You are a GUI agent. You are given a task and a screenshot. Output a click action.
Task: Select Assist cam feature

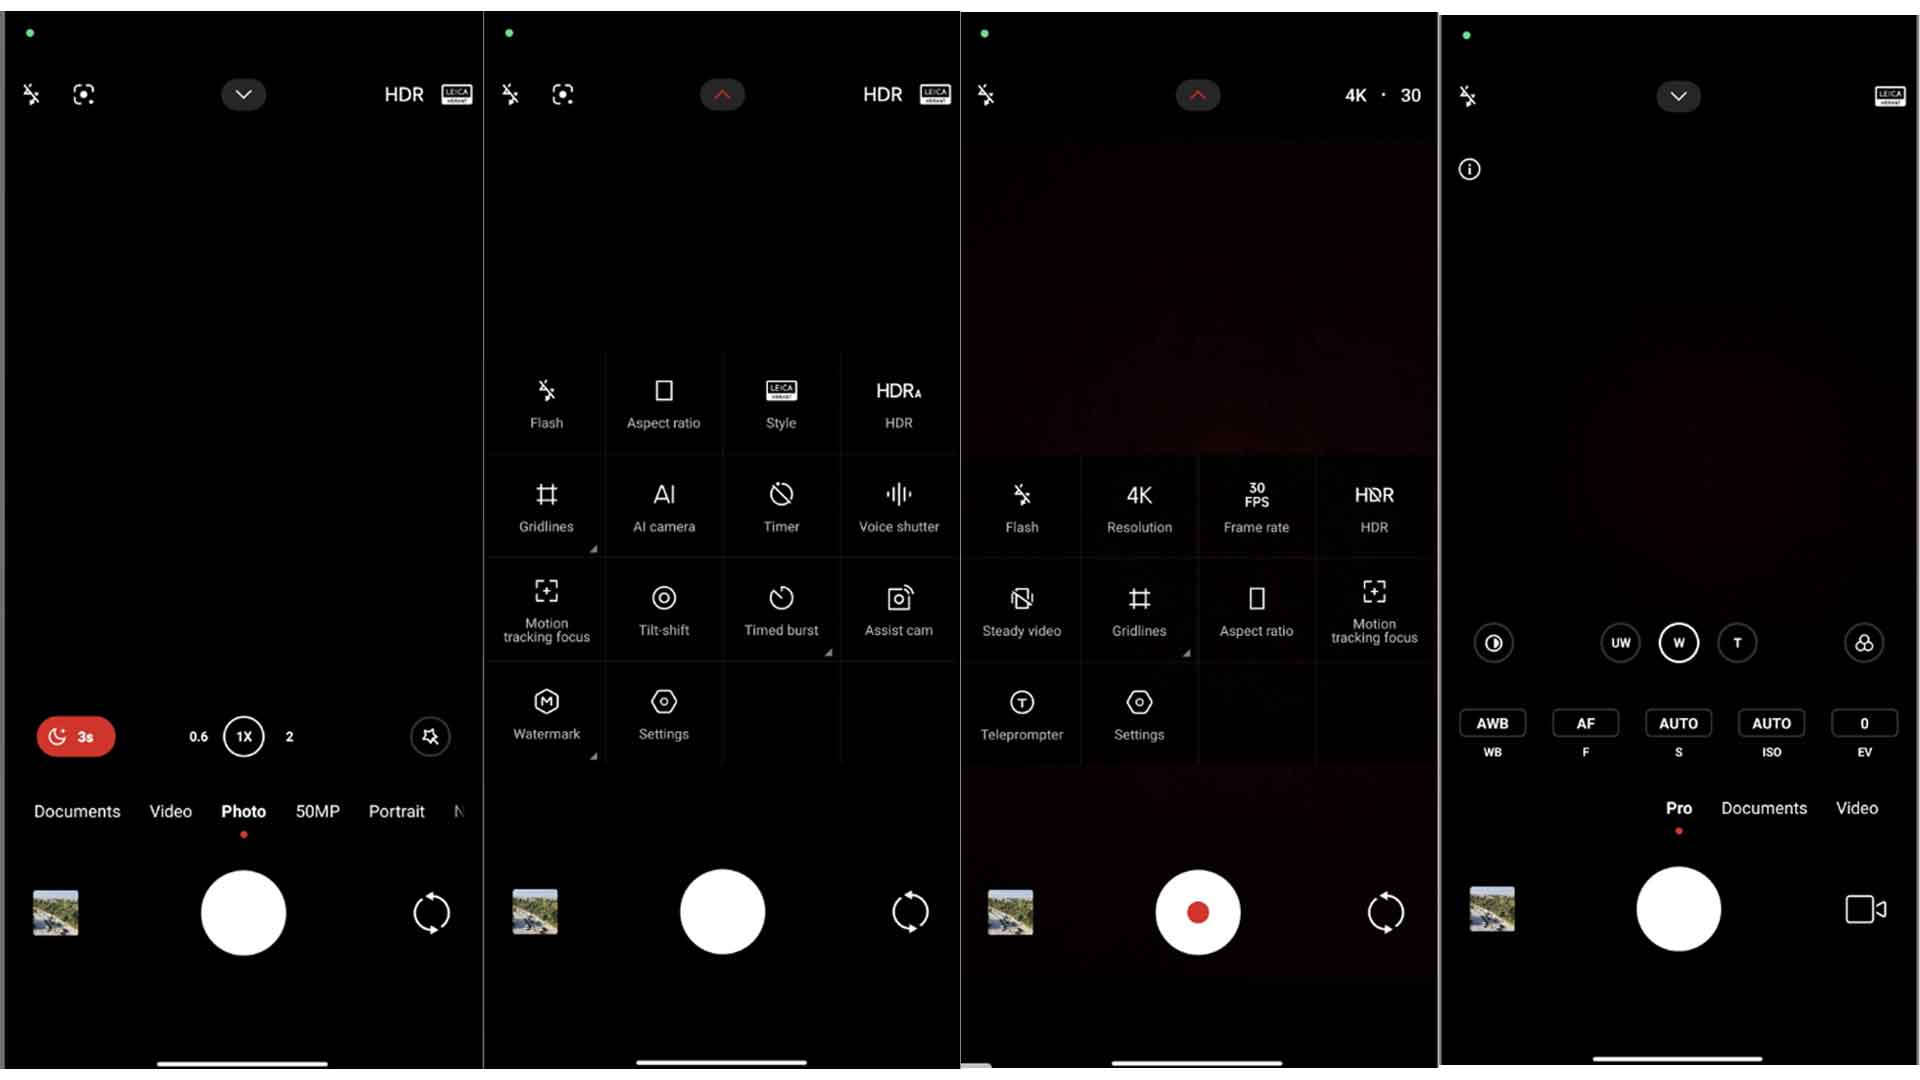[x=898, y=609]
